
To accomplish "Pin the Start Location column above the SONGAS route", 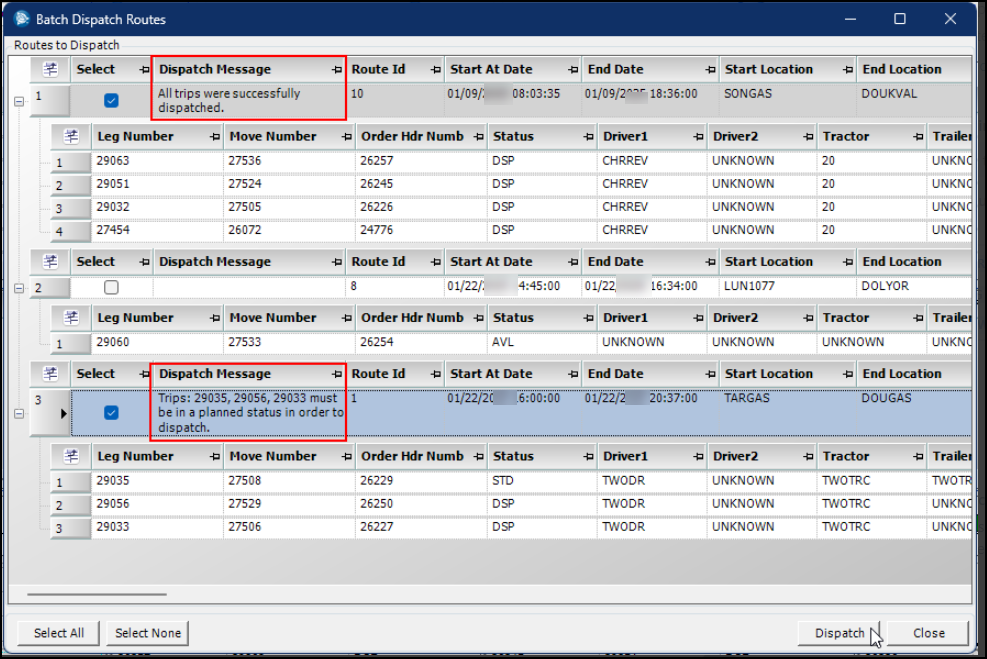I will 849,70.
